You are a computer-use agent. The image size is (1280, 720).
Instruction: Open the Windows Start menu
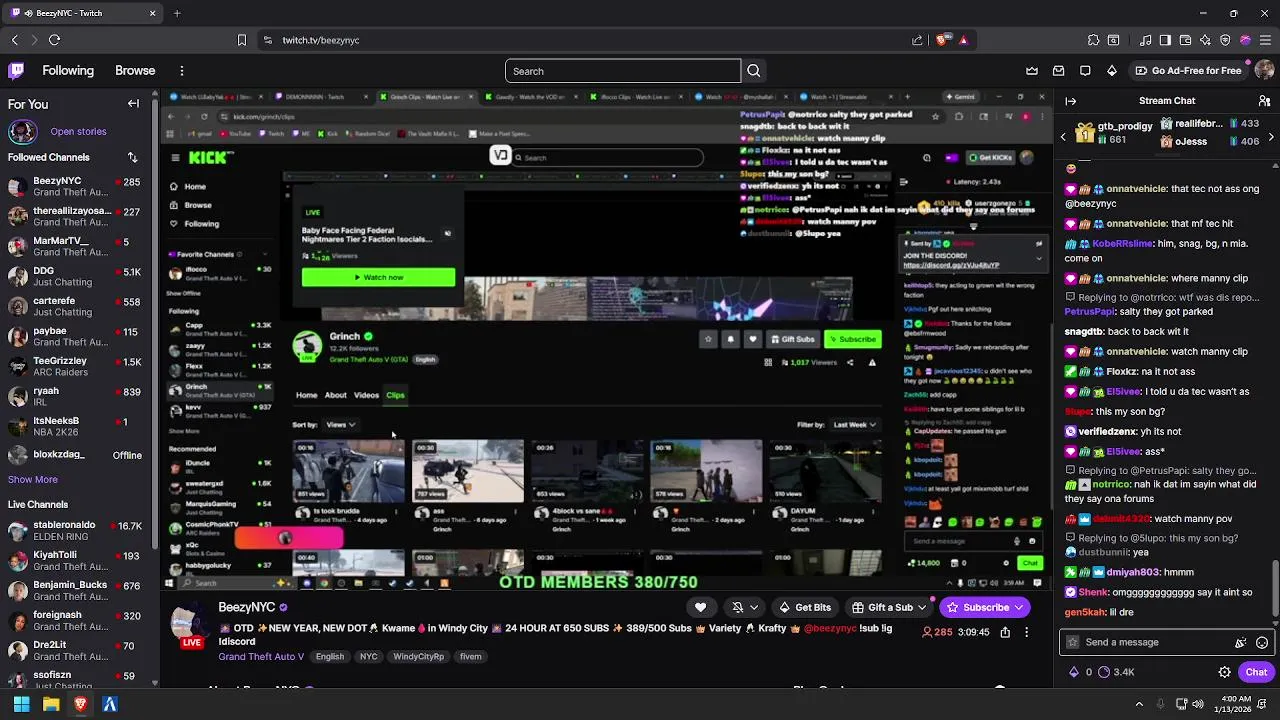21,704
